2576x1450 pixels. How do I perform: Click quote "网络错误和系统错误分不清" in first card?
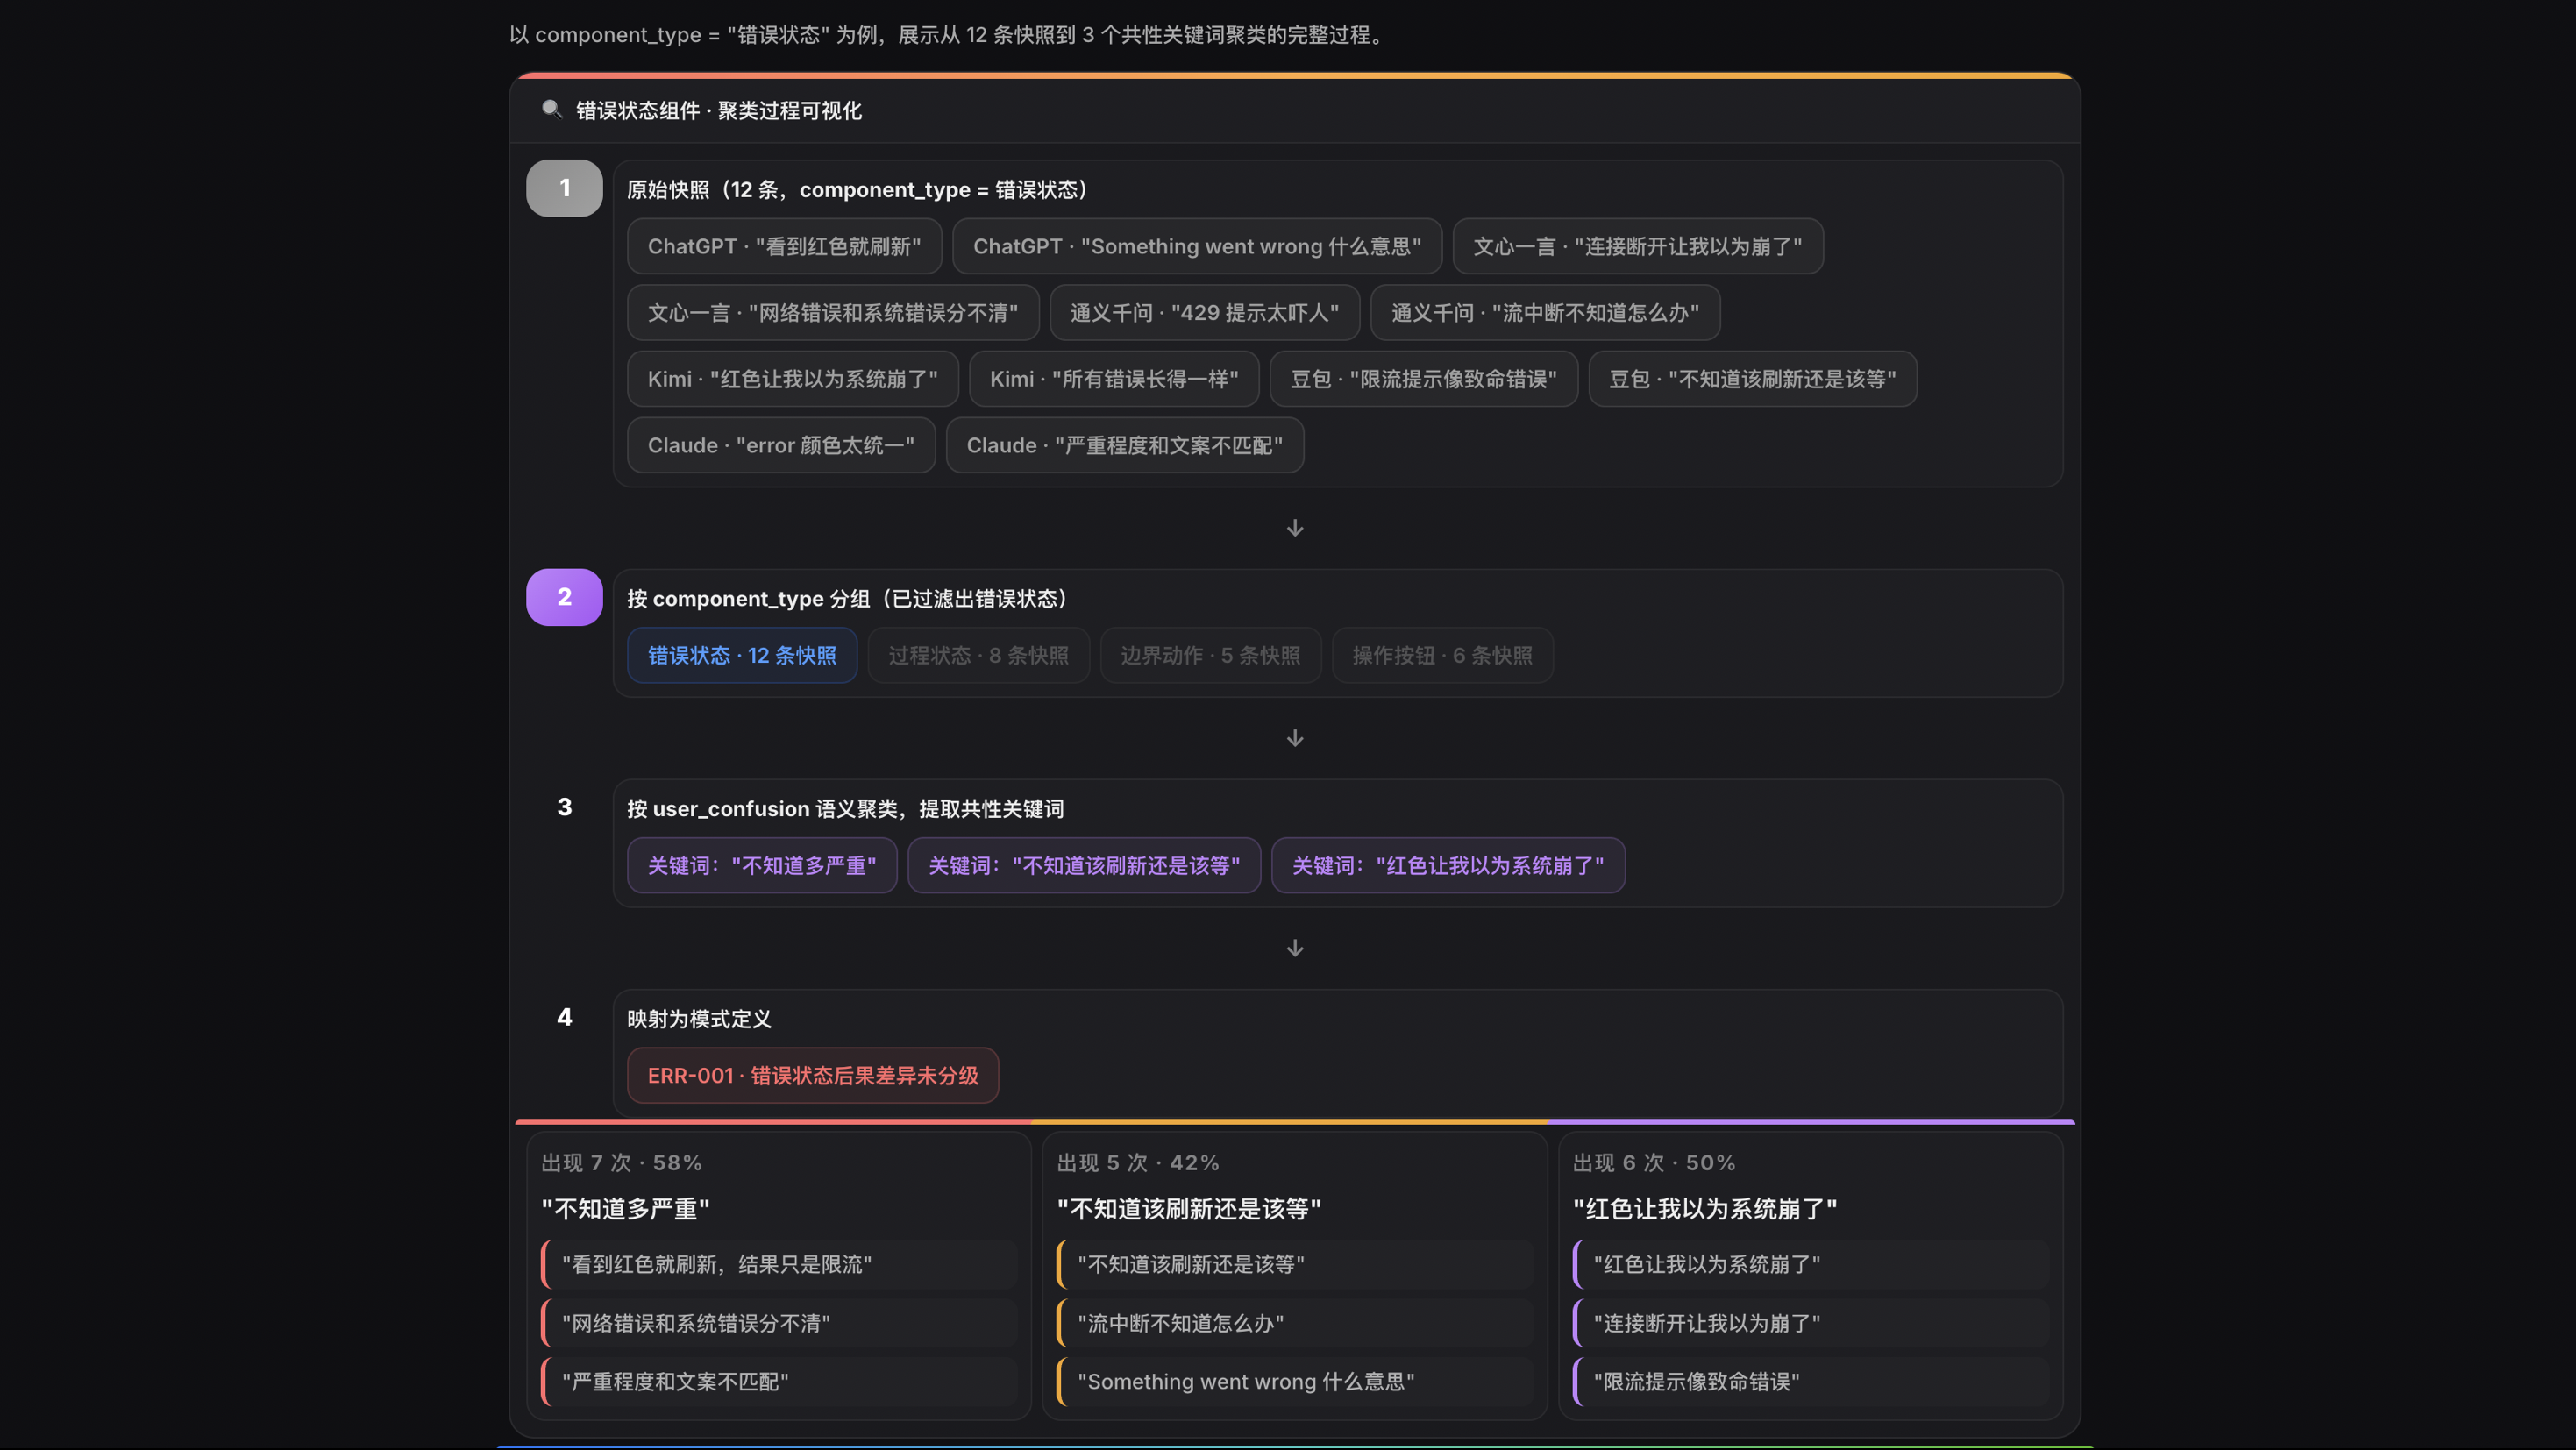coord(779,1323)
